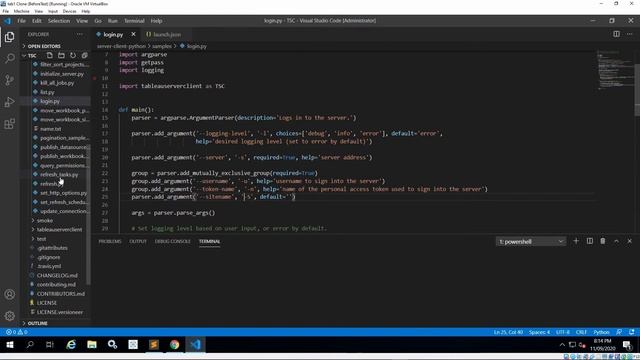Viewport: 640px width, 360px height.
Task: Open Internet Explorer from the taskbar
Action: coord(71,345)
